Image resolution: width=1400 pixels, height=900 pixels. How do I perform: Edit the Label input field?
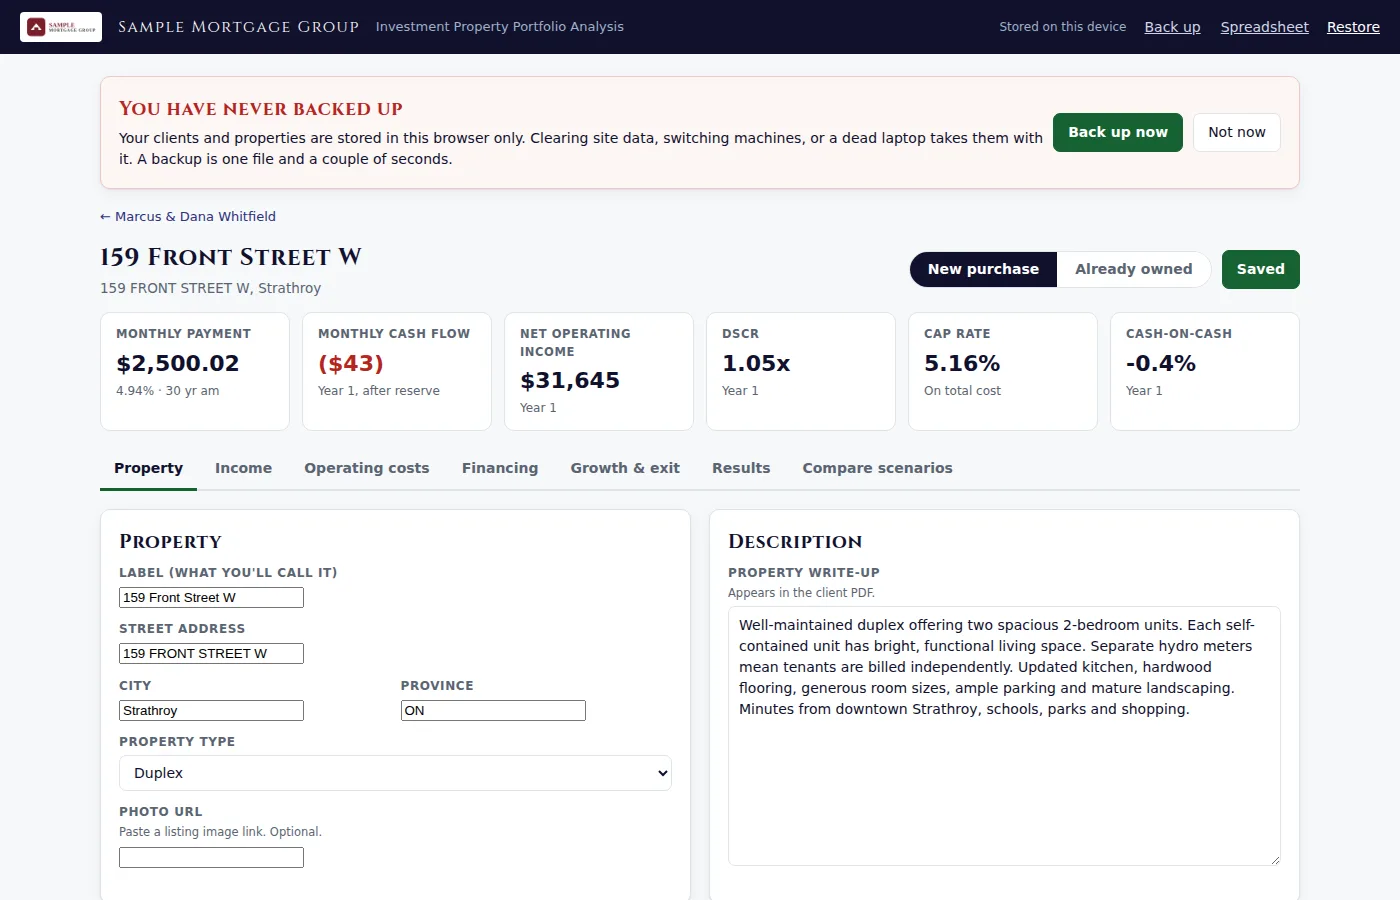pos(211,597)
